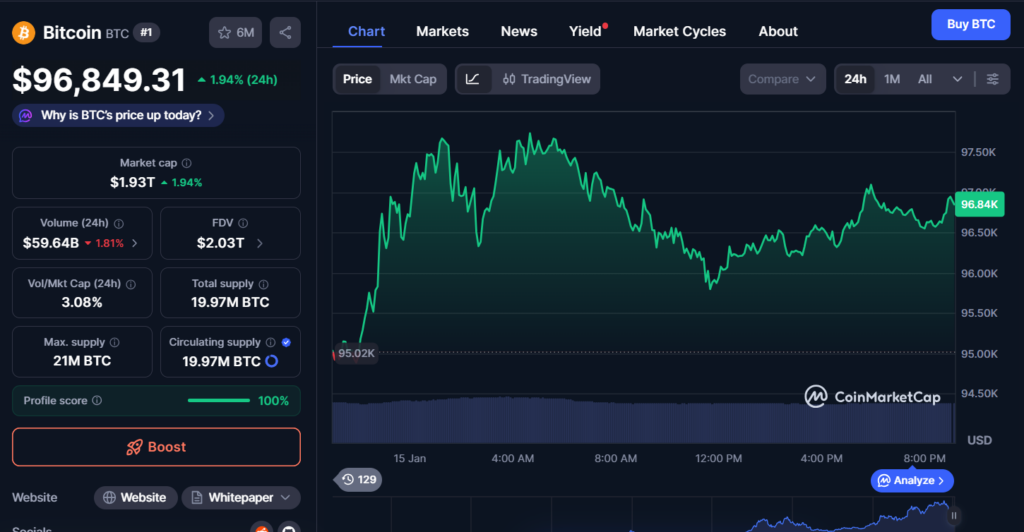The width and height of the screenshot is (1024, 532).
Task: Click the 129 history marker below chart
Action: click(x=358, y=480)
